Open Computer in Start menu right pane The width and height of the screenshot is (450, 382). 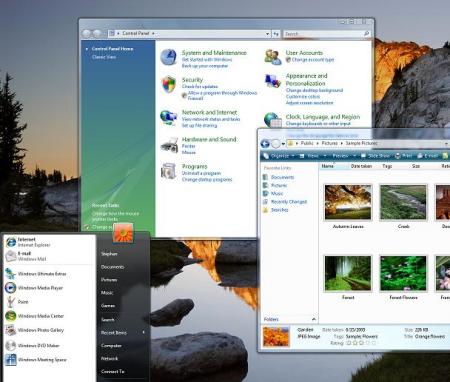[111, 346]
